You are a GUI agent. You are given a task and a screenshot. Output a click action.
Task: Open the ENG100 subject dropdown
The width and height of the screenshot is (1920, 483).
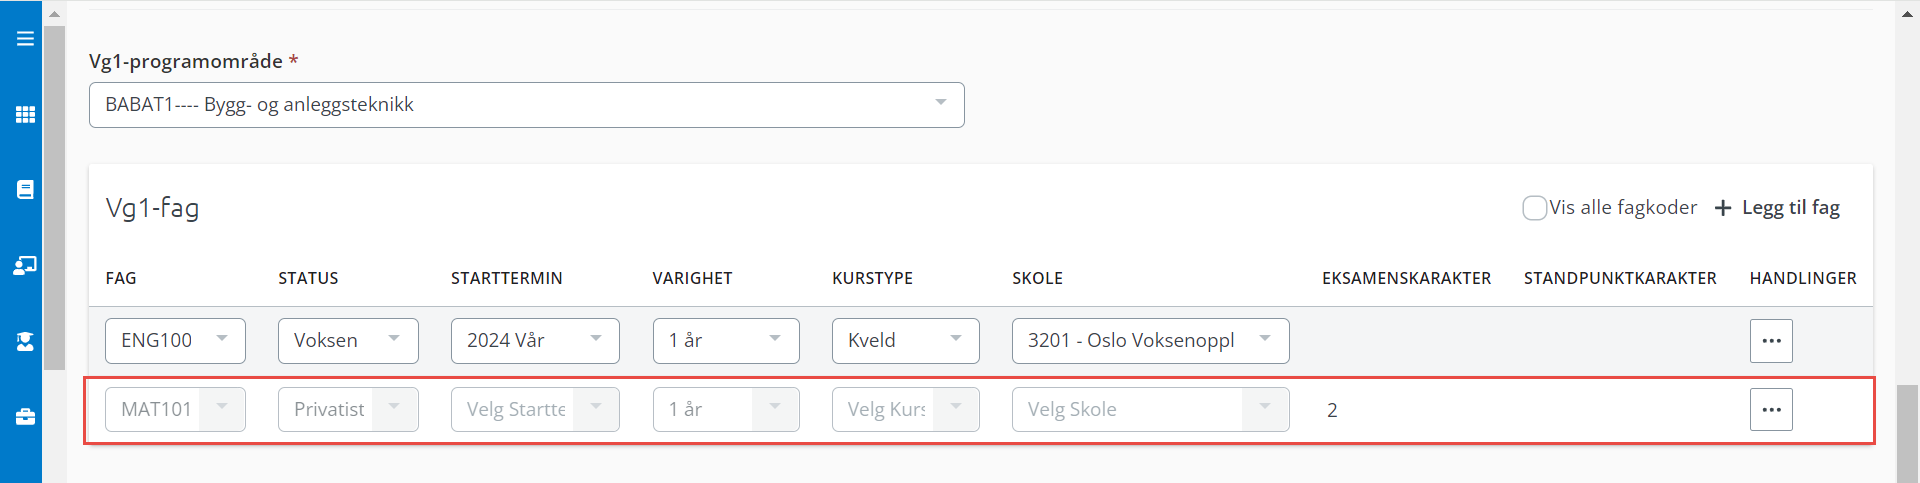pyautogui.click(x=175, y=341)
